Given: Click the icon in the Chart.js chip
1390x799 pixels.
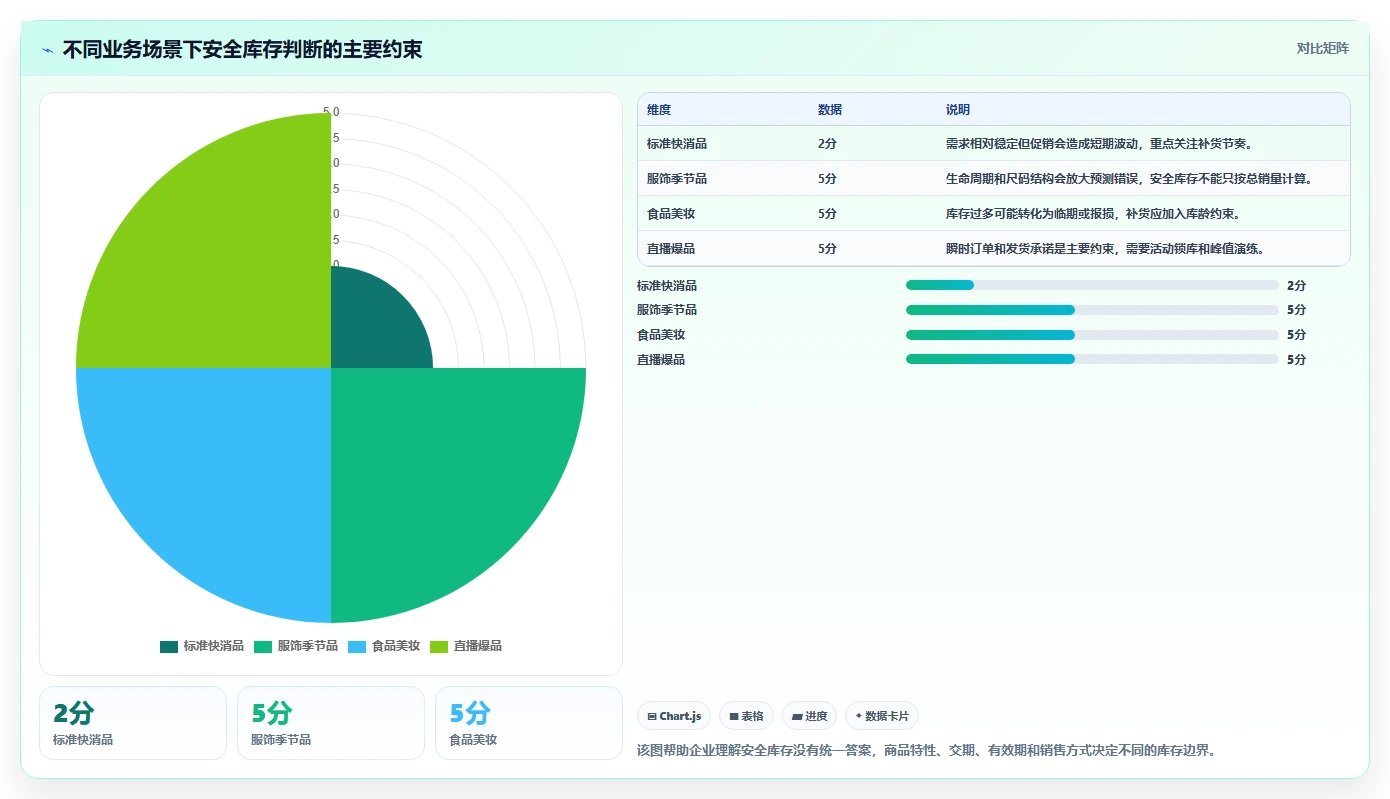Looking at the screenshot, I should [x=652, y=717].
